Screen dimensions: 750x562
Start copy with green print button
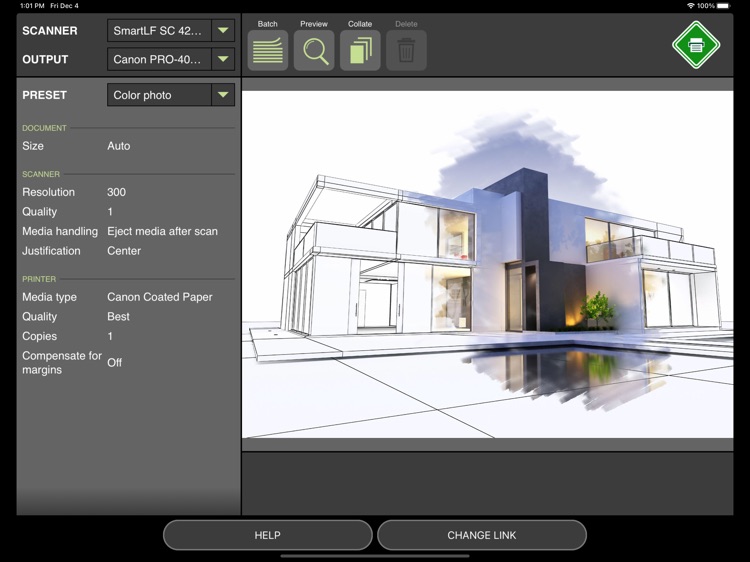696,45
